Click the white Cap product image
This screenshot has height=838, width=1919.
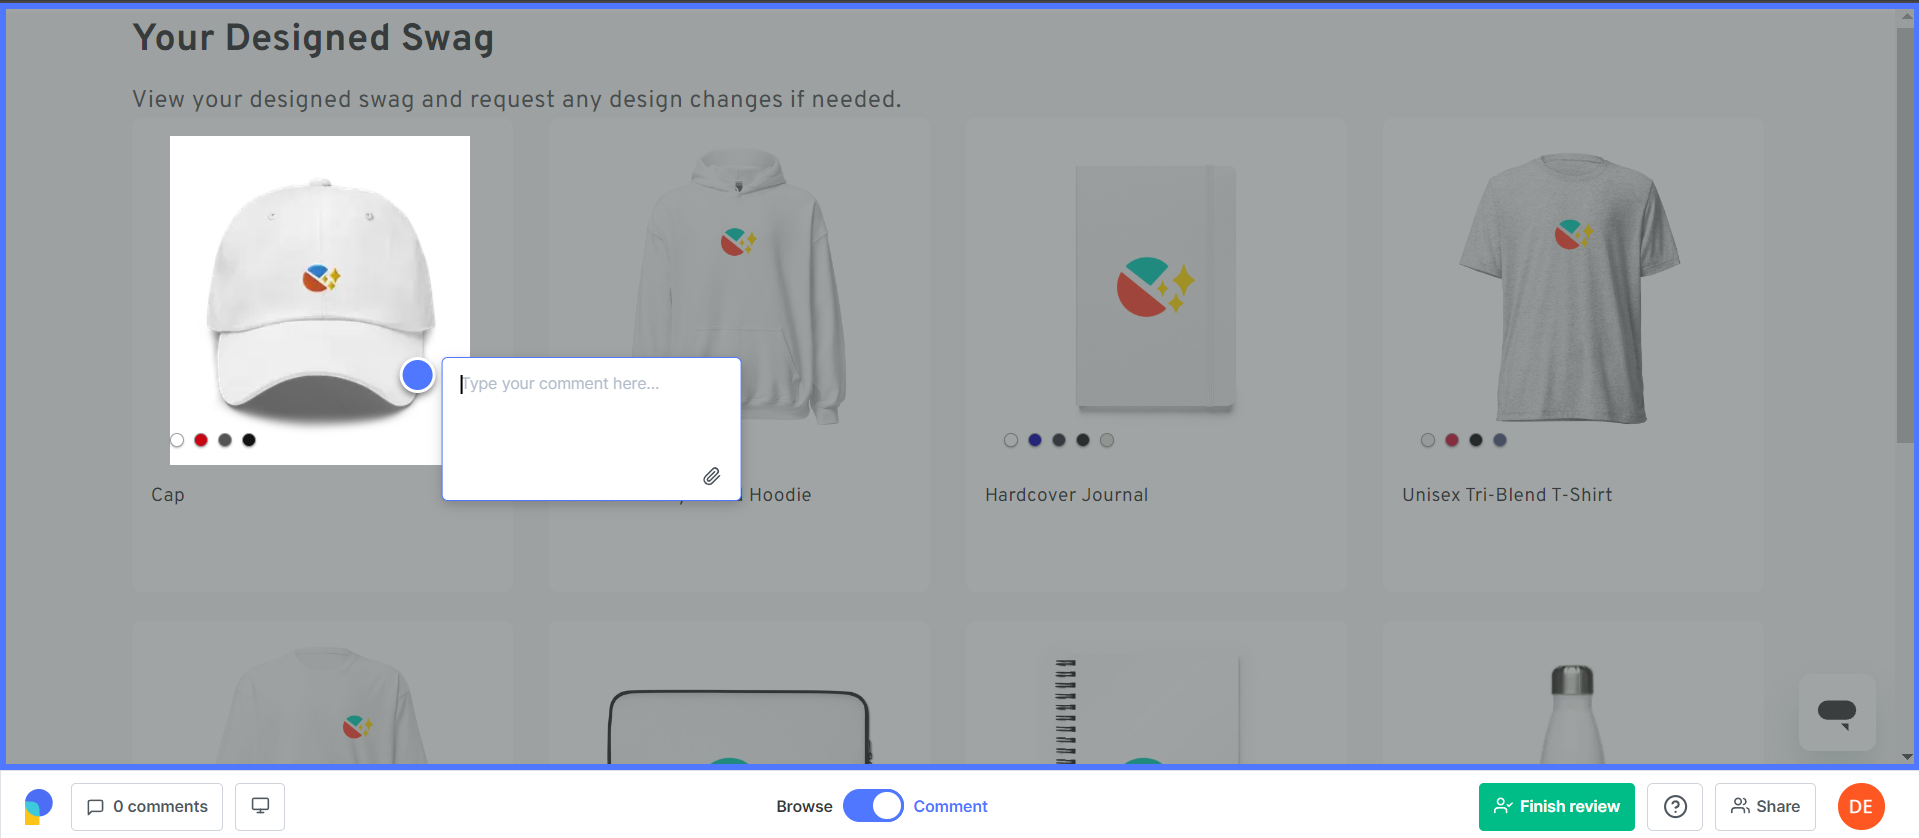[x=320, y=300]
